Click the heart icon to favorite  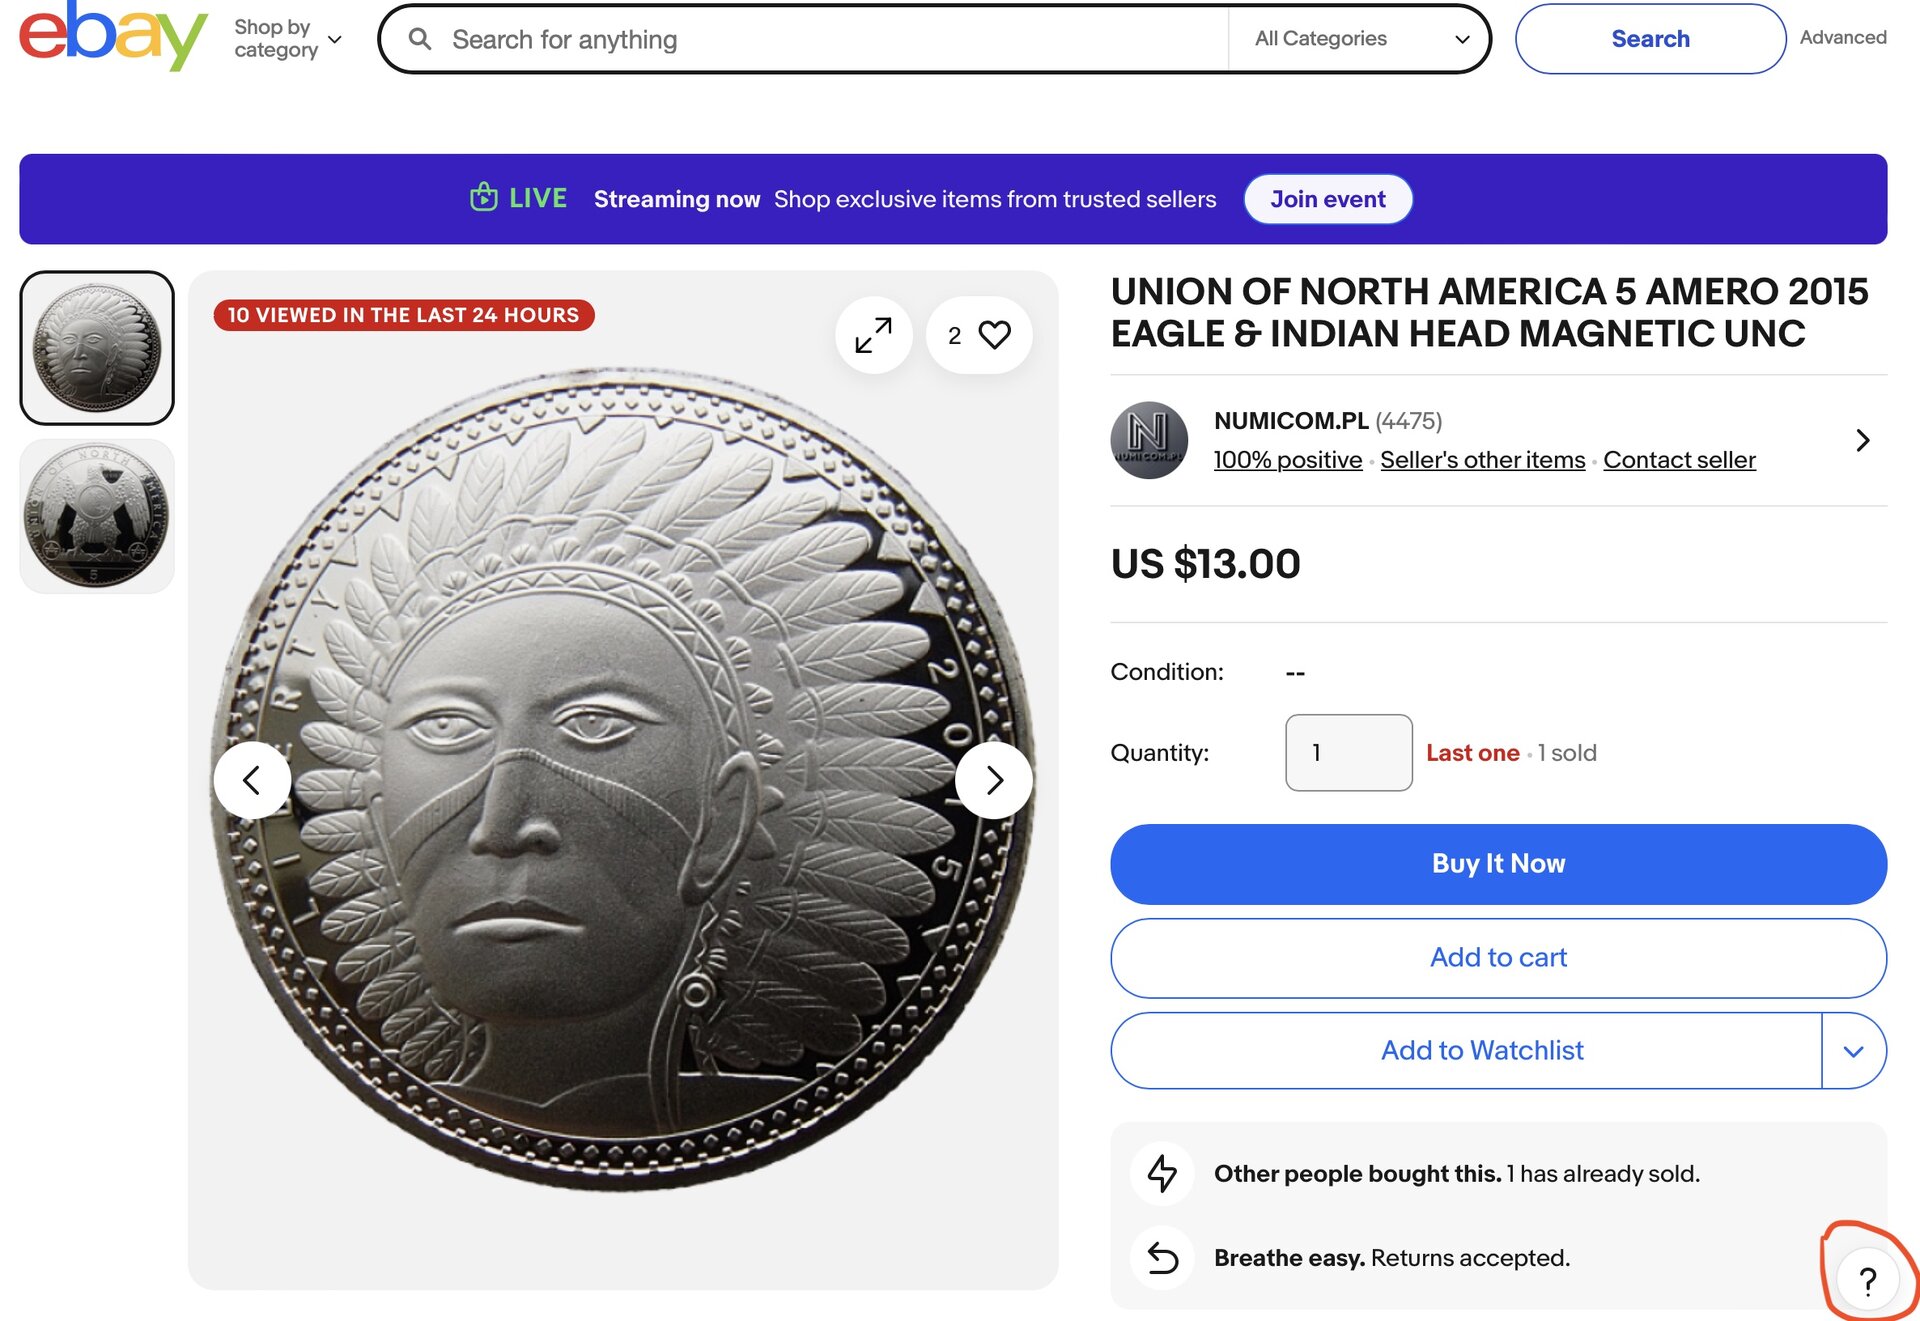[x=994, y=335]
